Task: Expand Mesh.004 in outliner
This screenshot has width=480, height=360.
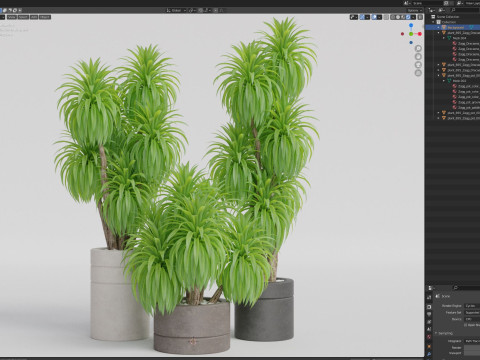Action: (444, 38)
